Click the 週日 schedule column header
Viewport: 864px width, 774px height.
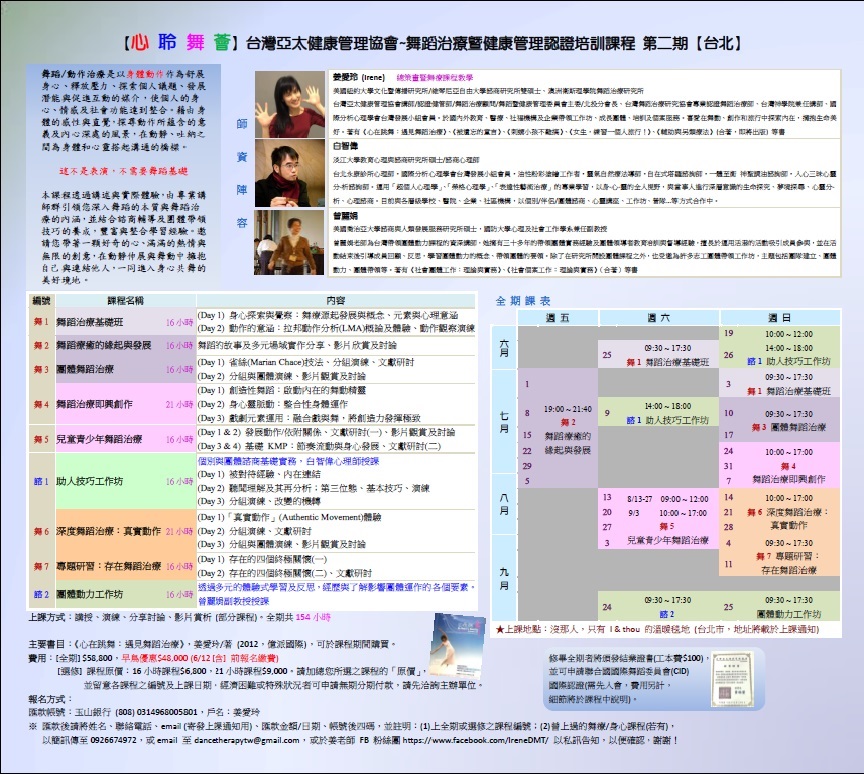click(779, 318)
